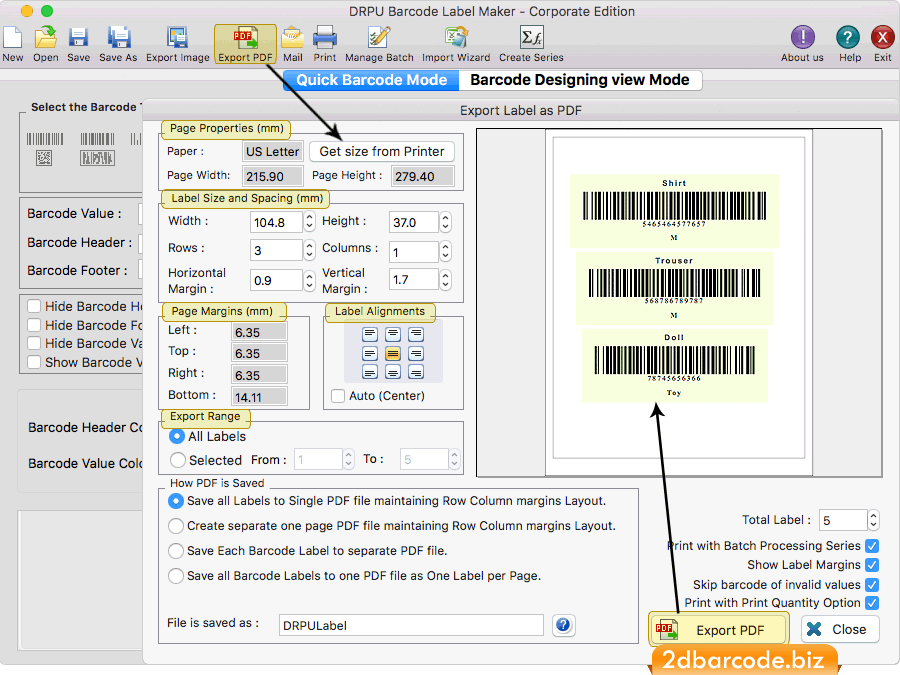Close the Export Label dialog
Viewport: 900px width, 675px height.
(840, 629)
